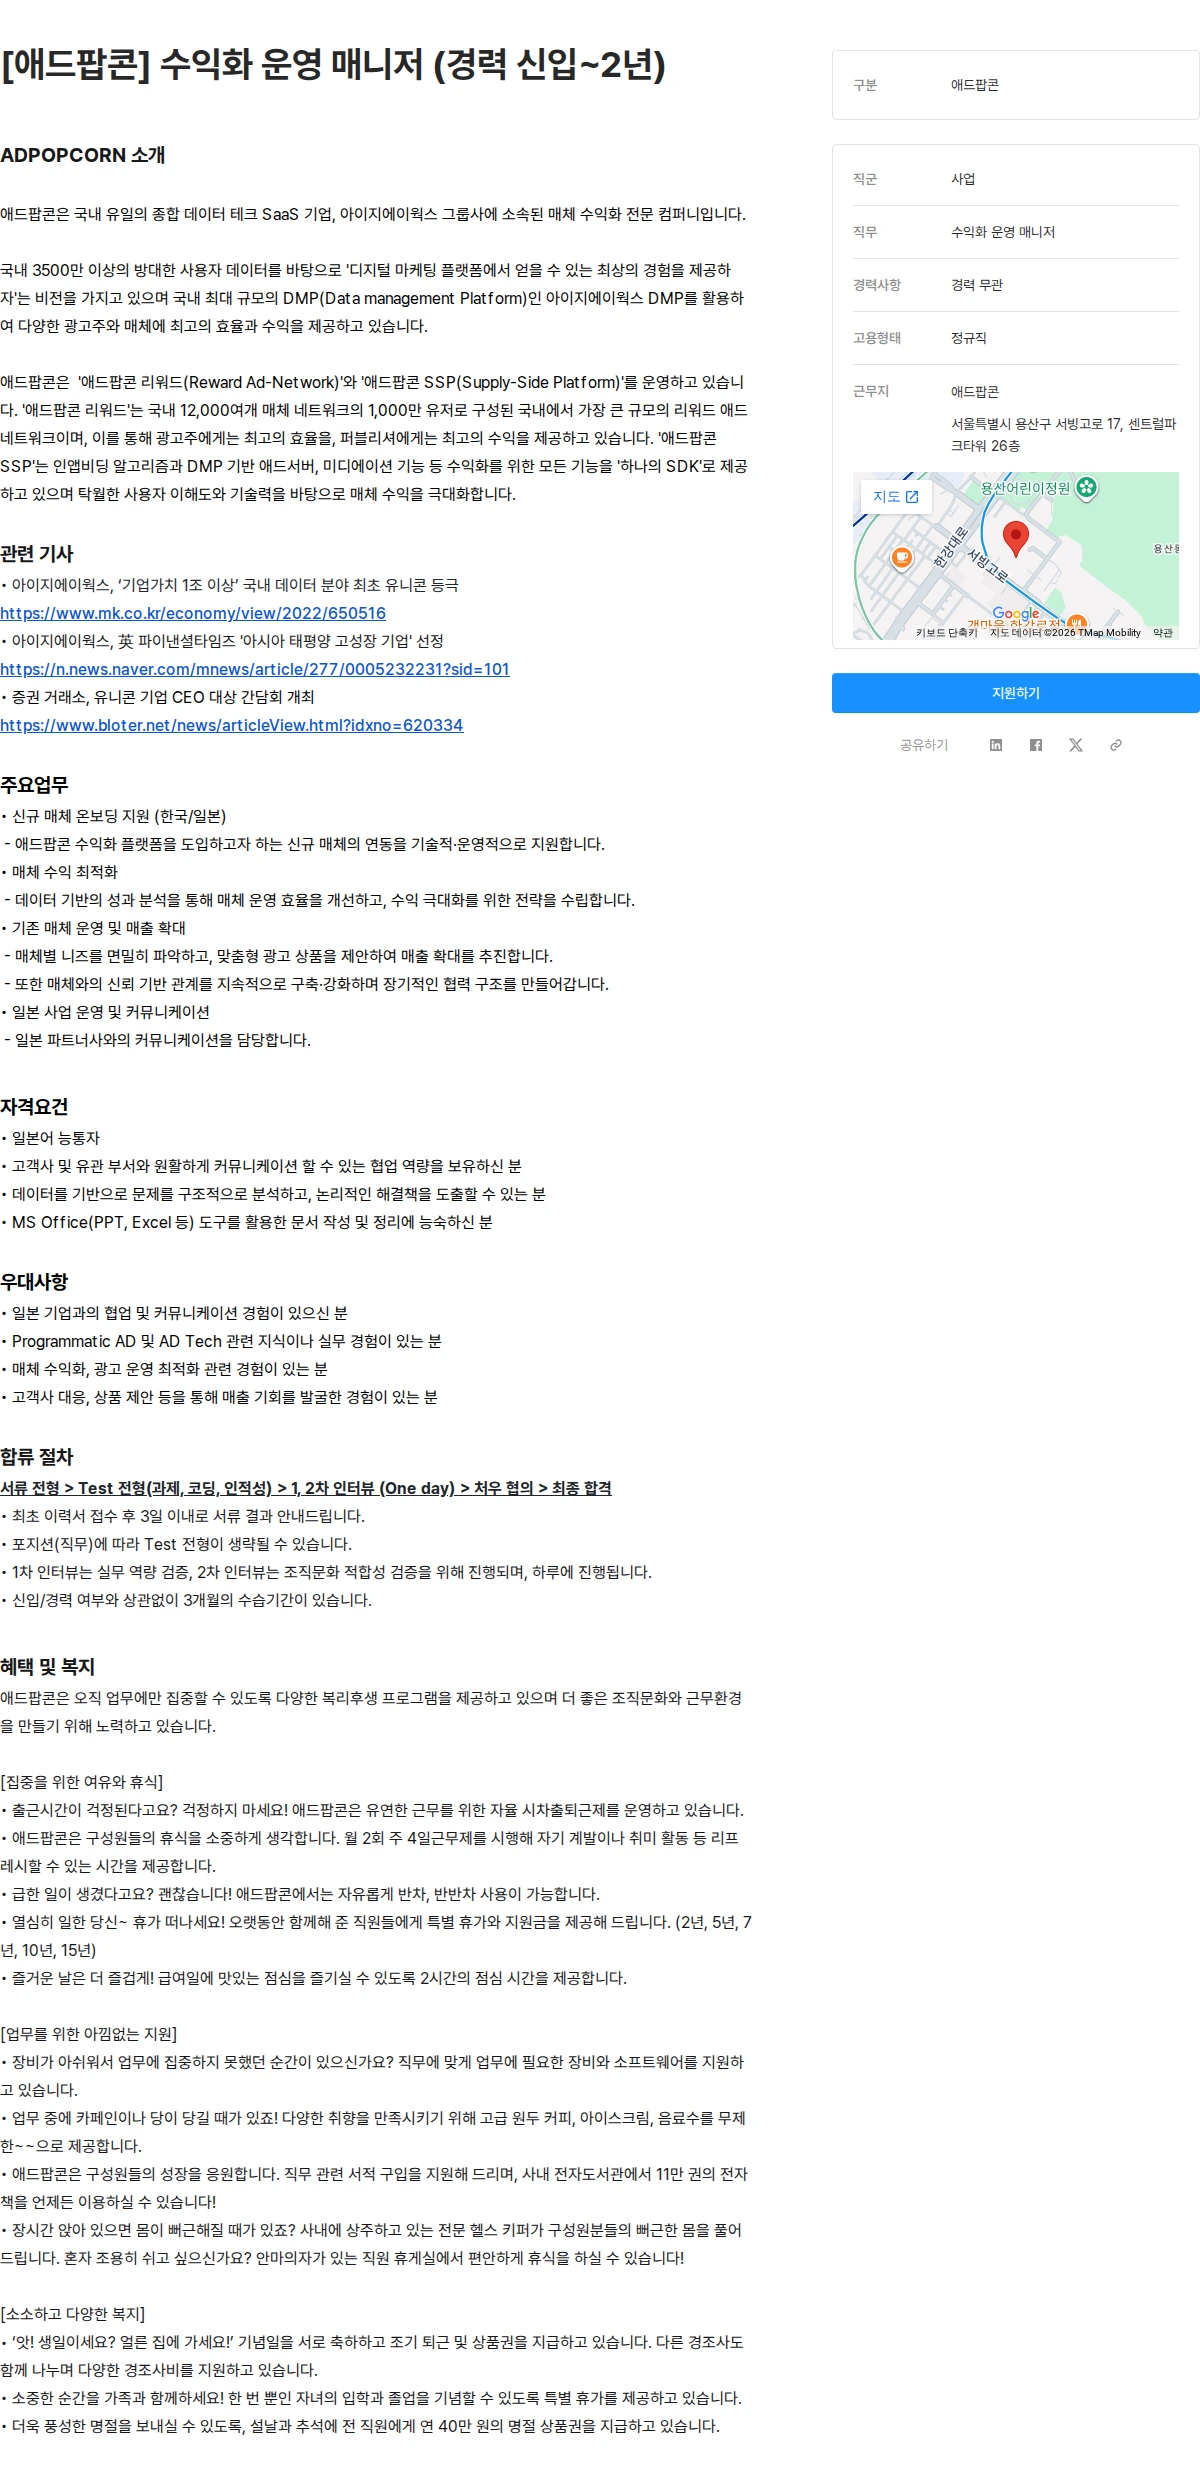Click the 경력사항 value 경력 무관
Image resolution: width=1200 pixels, height=2481 pixels.
pos(977,285)
